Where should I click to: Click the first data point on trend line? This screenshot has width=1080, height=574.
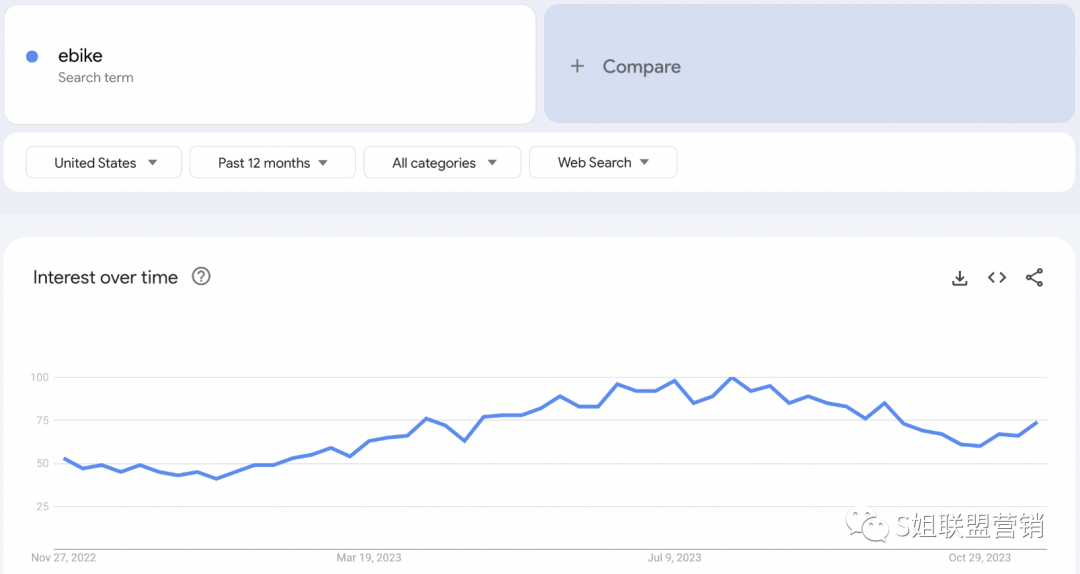click(64, 458)
